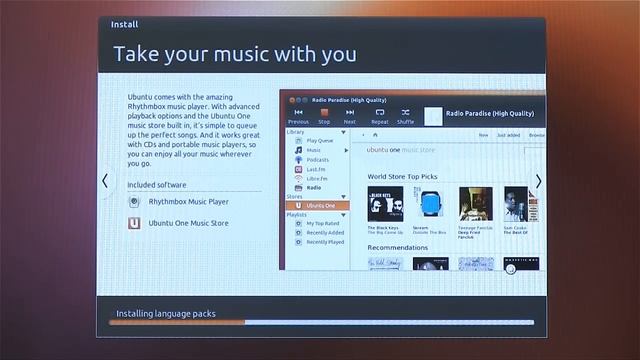Image resolution: width=640 pixels, height=360 pixels.
Task: Click the Recently Added gear icon
Action: tap(298, 233)
